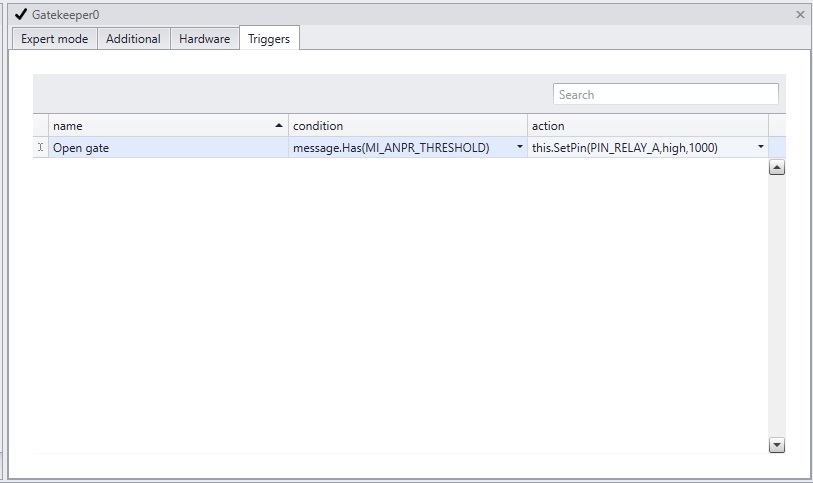Screen dimensions: 813x483
Task: Switch to the Expert mode tab
Action: [x=54, y=39]
